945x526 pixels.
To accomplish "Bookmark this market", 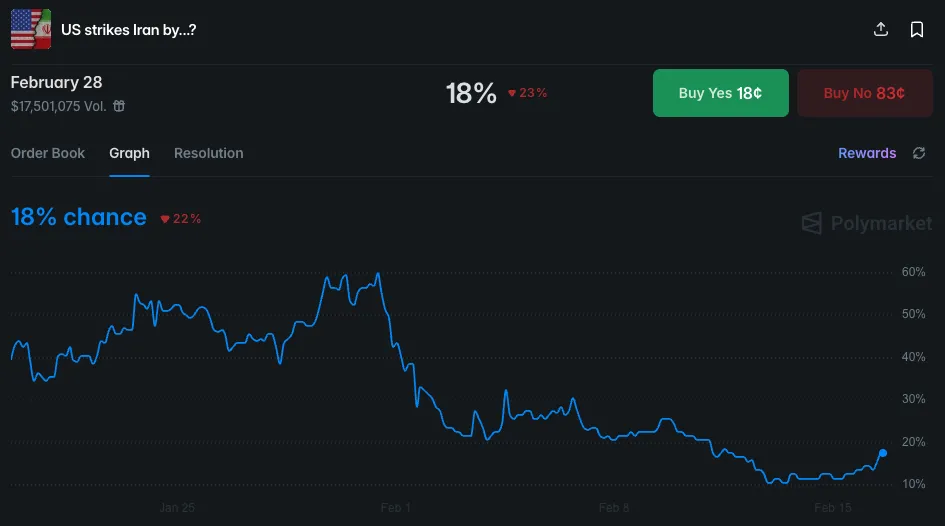I will (917, 30).
